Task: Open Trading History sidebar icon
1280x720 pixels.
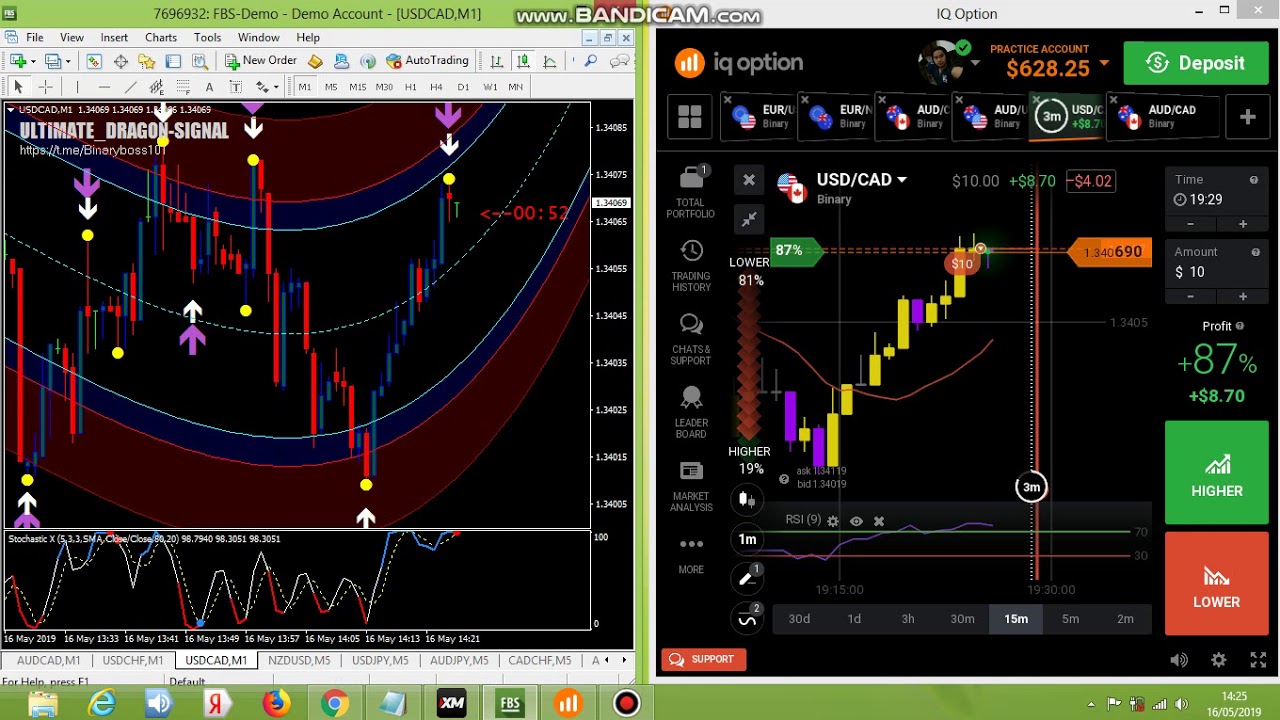Action: pos(691,266)
